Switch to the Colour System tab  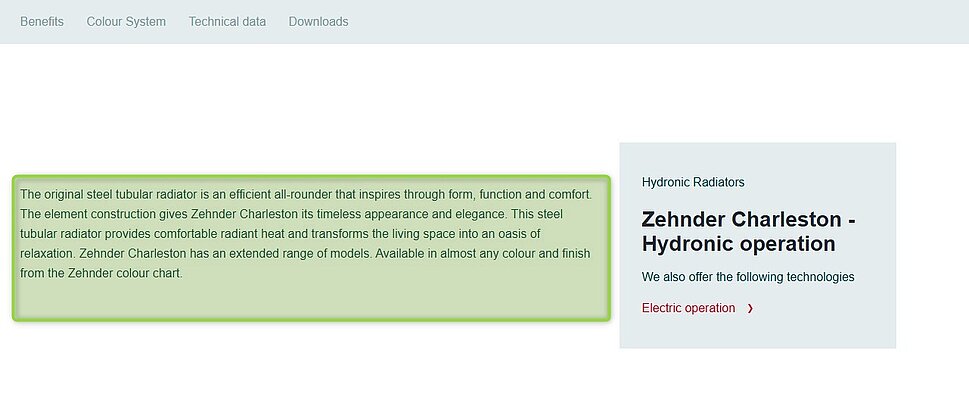click(126, 21)
